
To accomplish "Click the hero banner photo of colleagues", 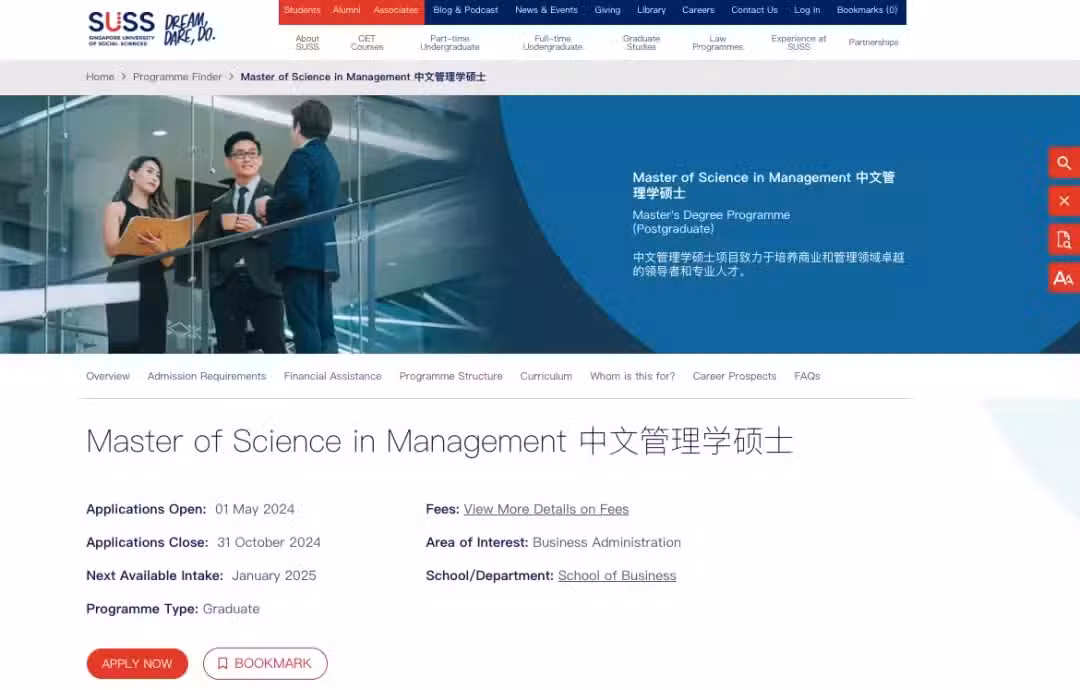I will click(x=248, y=224).
